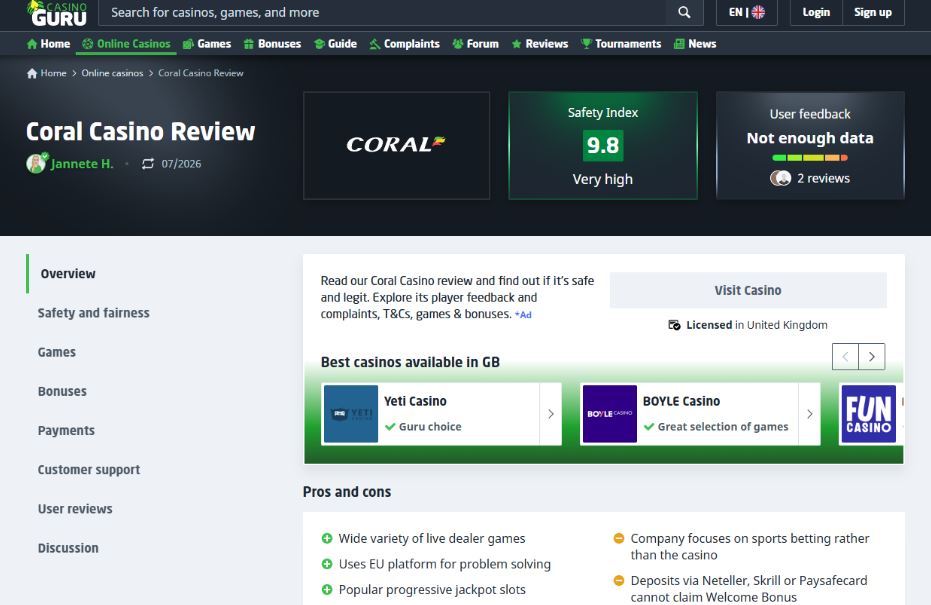Jump to User reviews section
Screen dimensions: 931x605
pos(75,509)
